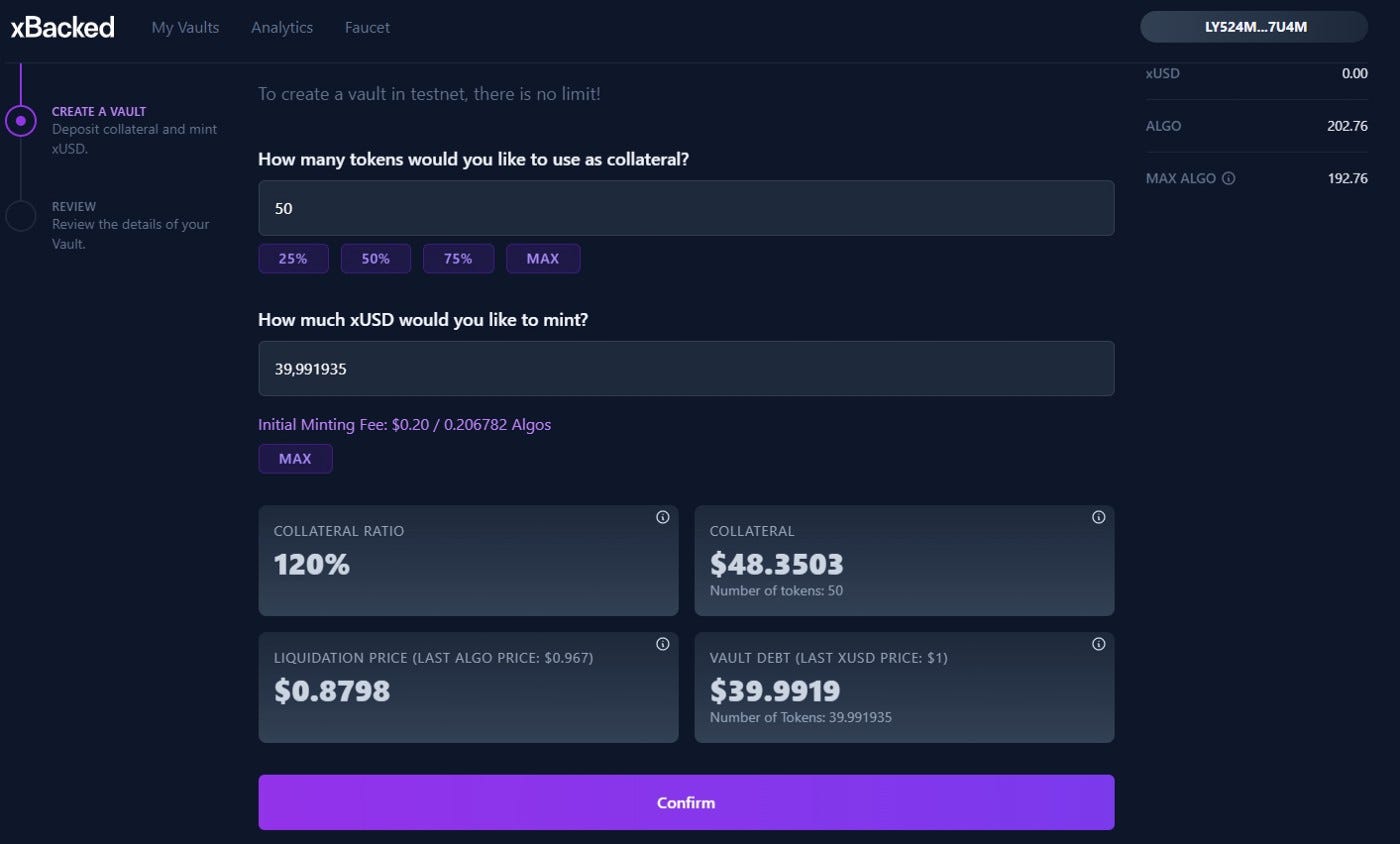
Task: Click the xBacked logo
Action: (x=63, y=28)
